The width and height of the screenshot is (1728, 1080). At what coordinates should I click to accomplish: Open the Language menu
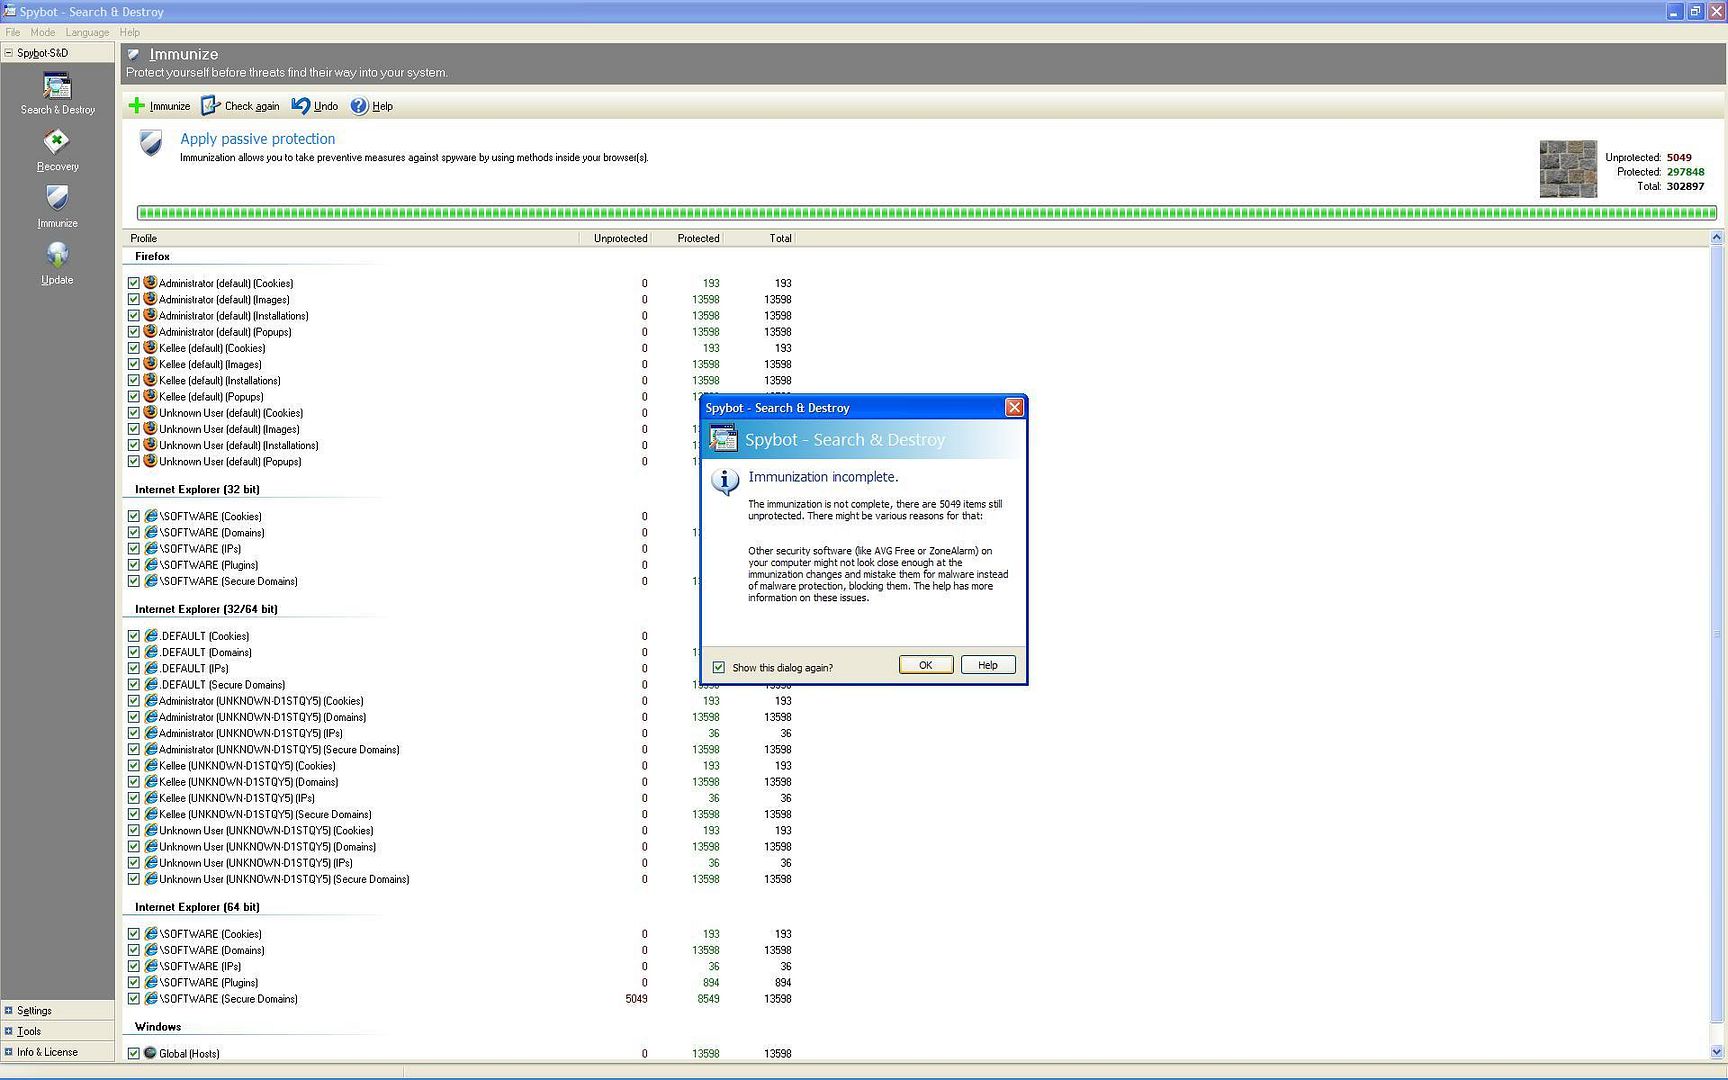87,32
